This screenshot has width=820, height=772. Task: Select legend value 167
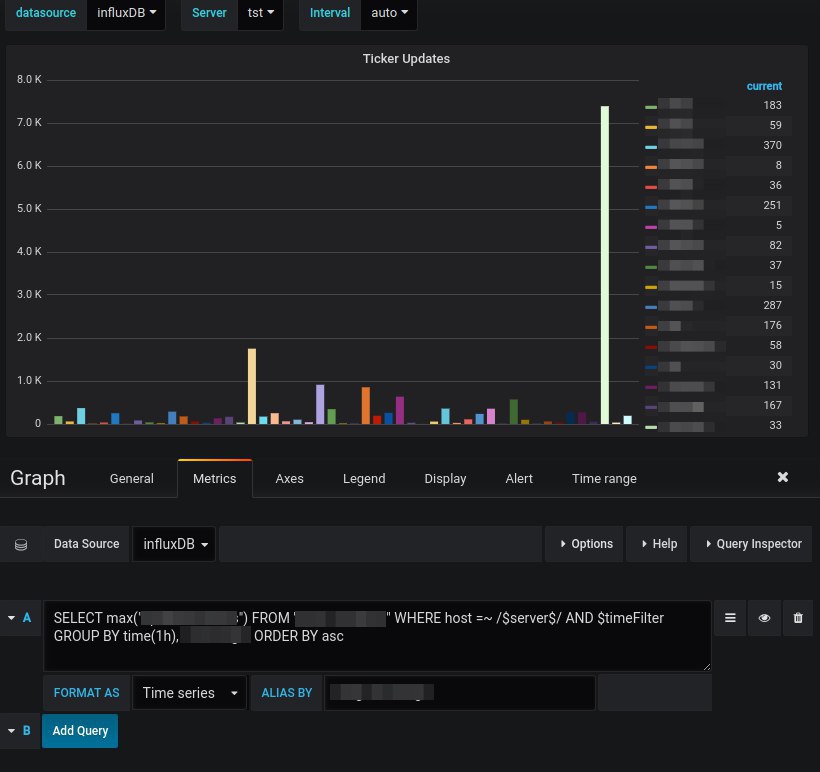click(x=772, y=405)
